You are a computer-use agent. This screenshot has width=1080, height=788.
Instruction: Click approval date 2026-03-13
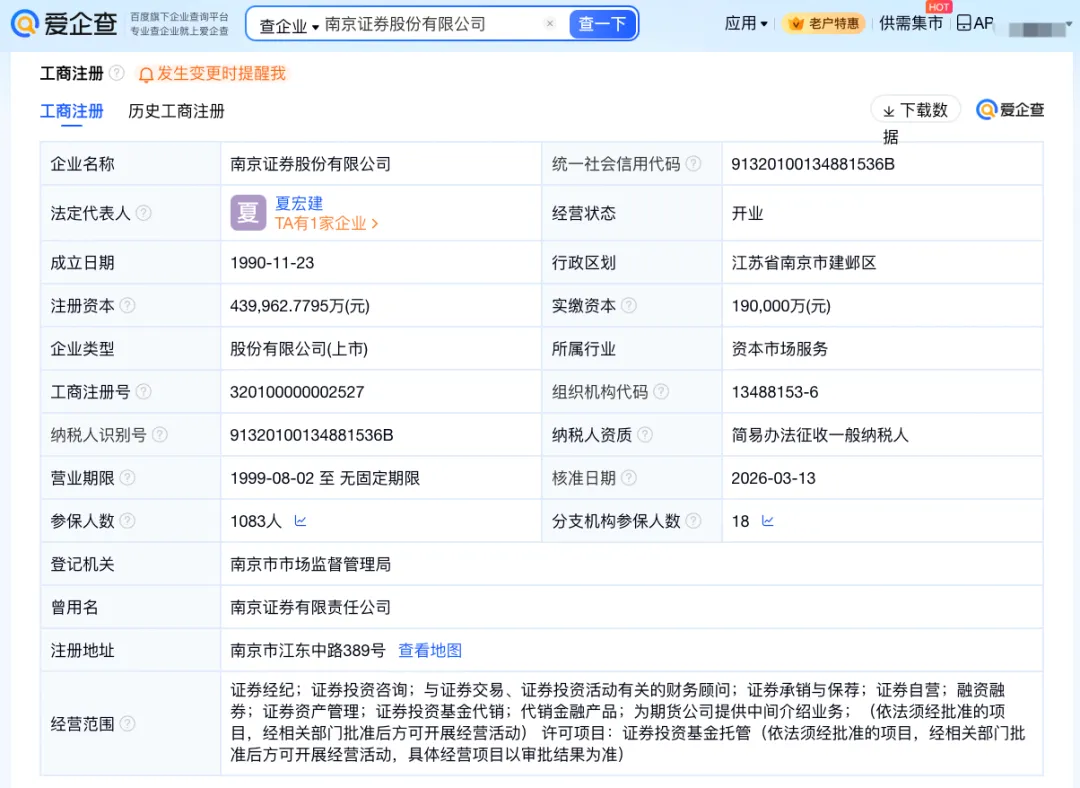[773, 478]
